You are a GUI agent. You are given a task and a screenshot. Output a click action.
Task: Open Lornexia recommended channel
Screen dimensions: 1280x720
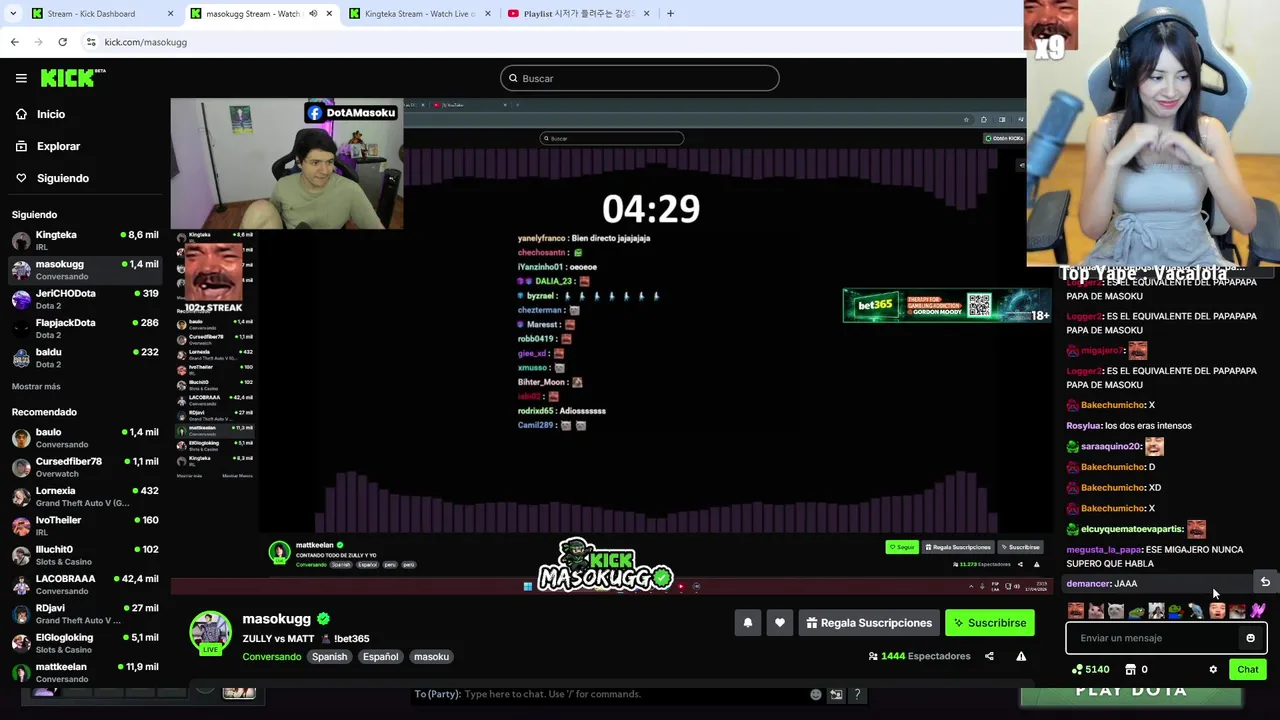coord(84,497)
